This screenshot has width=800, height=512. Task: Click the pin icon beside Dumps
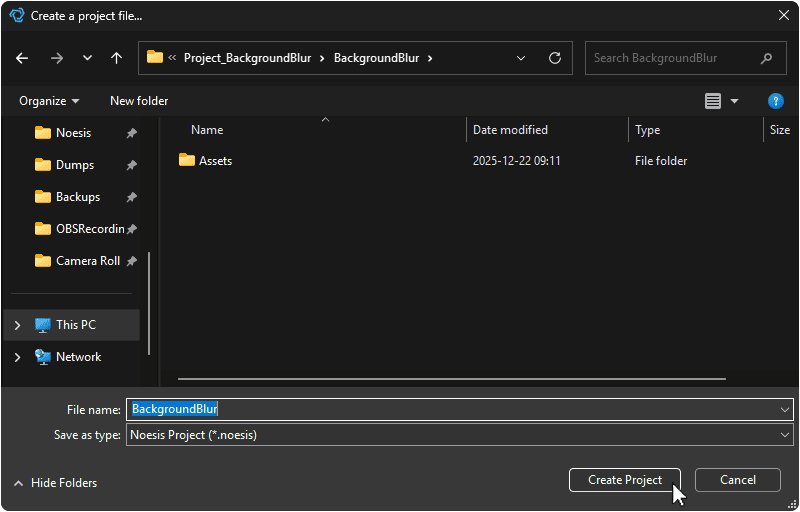coord(132,165)
